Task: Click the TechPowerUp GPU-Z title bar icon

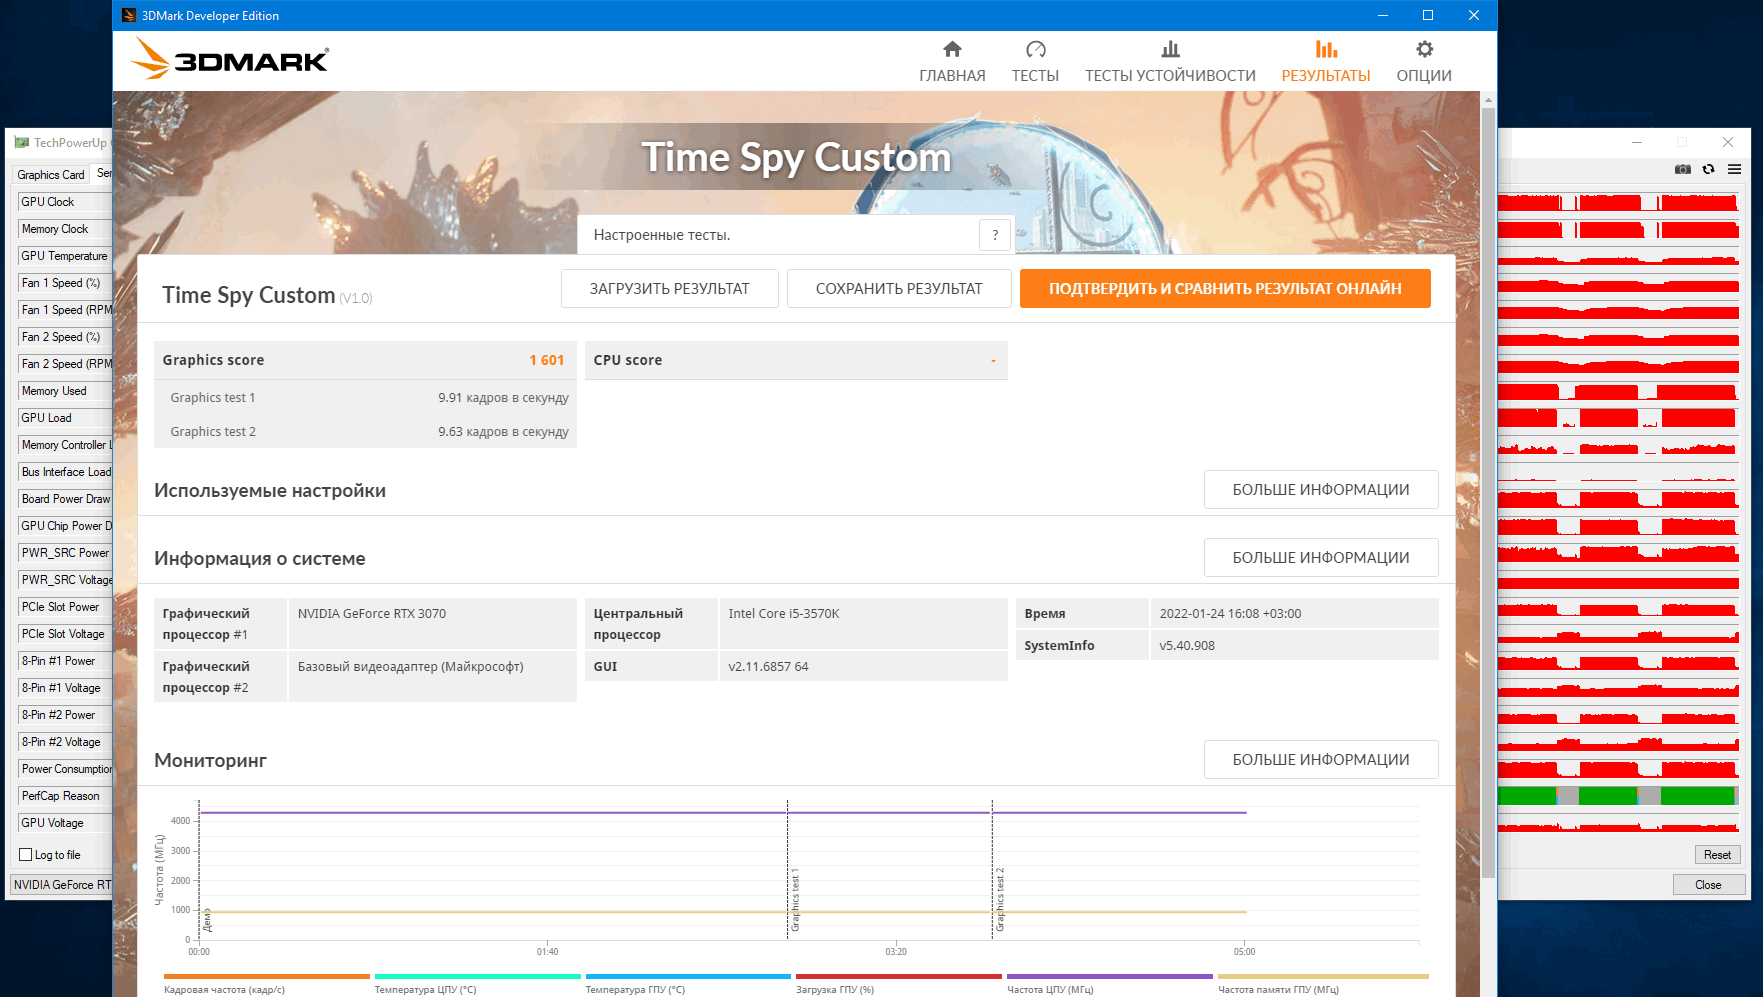Action: pos(21,143)
